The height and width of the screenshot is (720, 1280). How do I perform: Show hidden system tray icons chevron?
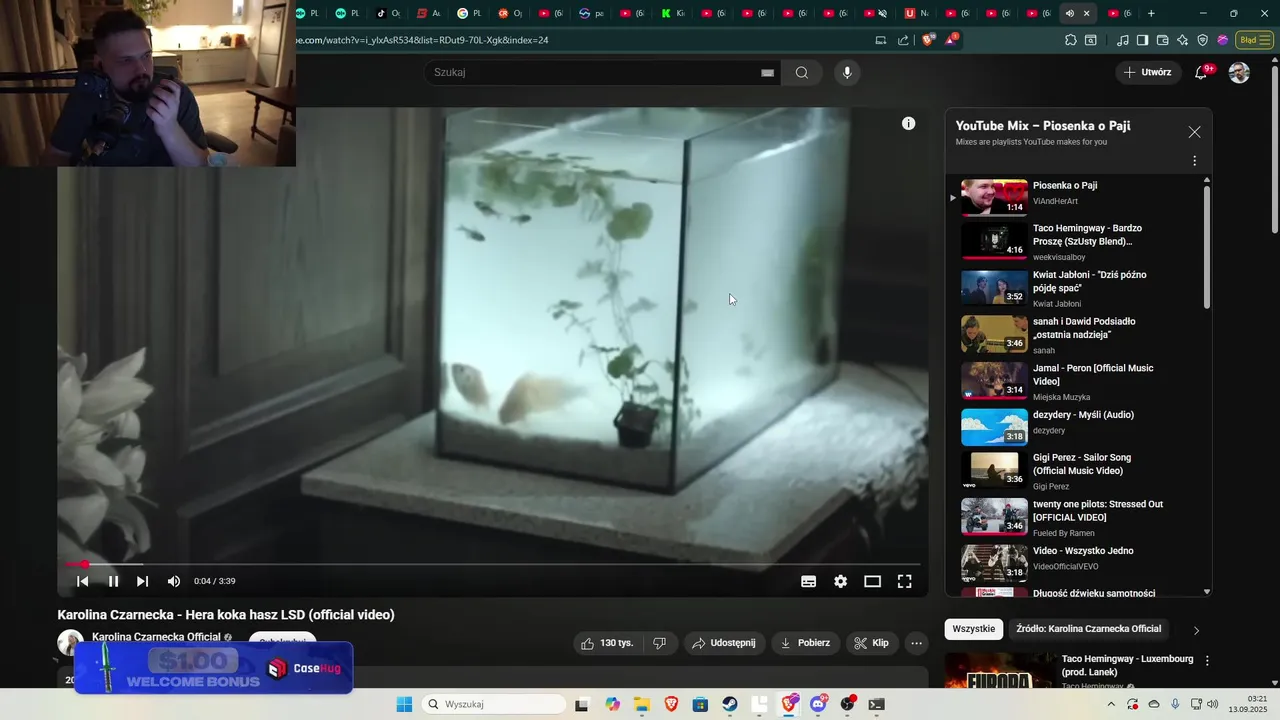pyautogui.click(x=1110, y=704)
